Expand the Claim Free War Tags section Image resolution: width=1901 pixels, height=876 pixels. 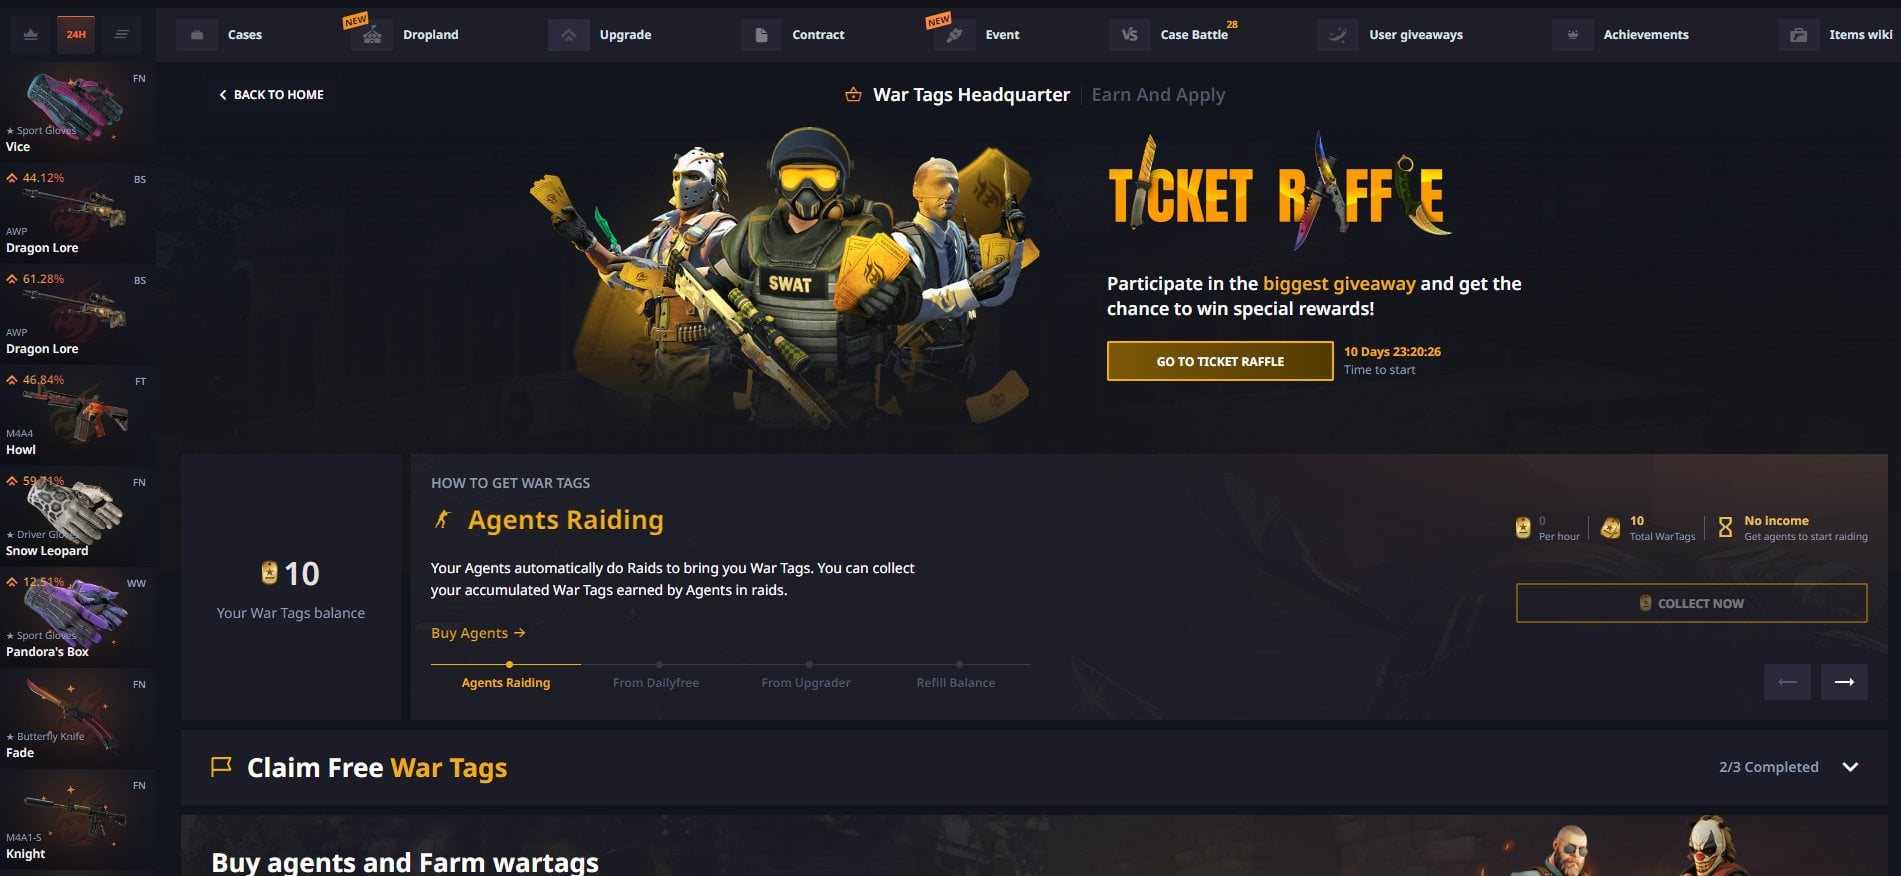point(1850,767)
